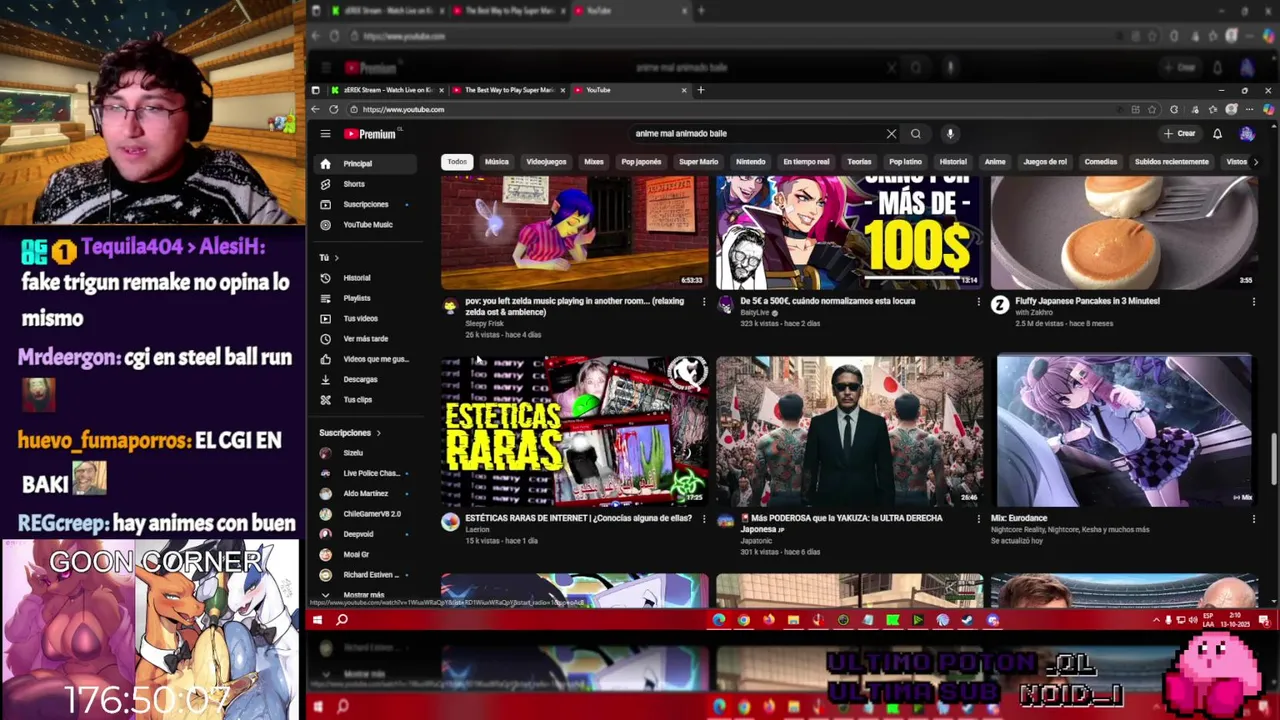Go back with the browser back arrow
The image size is (1280, 720).
click(x=316, y=109)
